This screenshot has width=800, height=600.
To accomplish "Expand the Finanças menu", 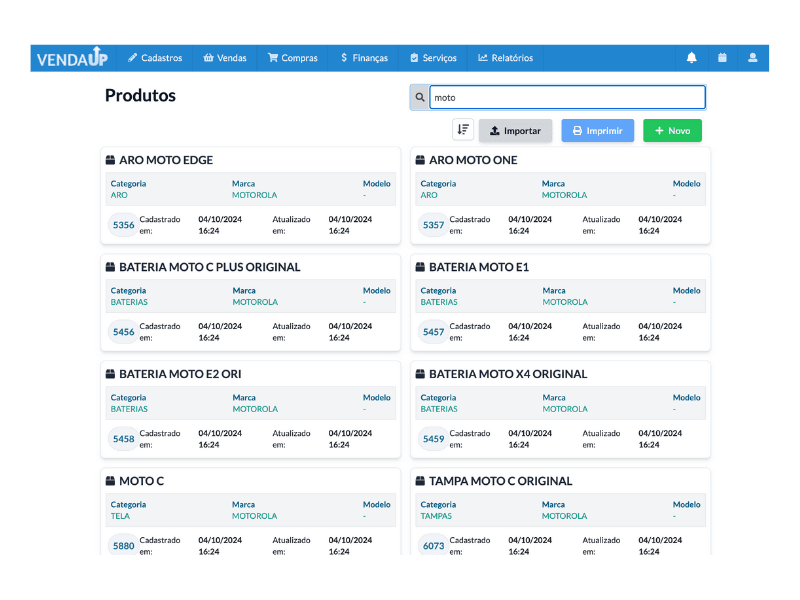I will pyautogui.click(x=363, y=58).
